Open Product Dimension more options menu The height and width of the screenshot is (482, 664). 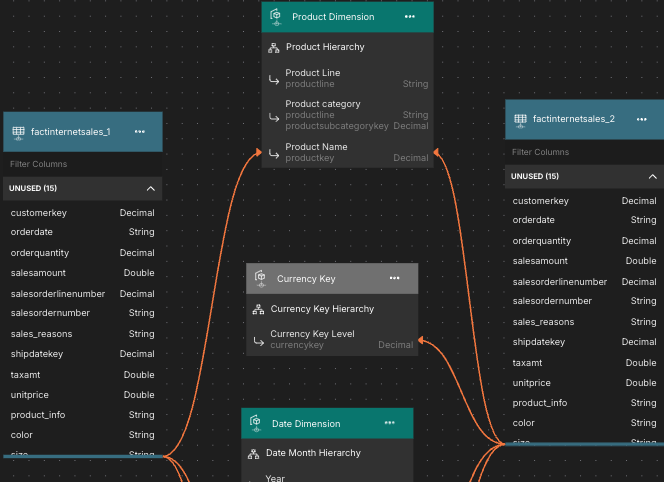click(x=409, y=17)
